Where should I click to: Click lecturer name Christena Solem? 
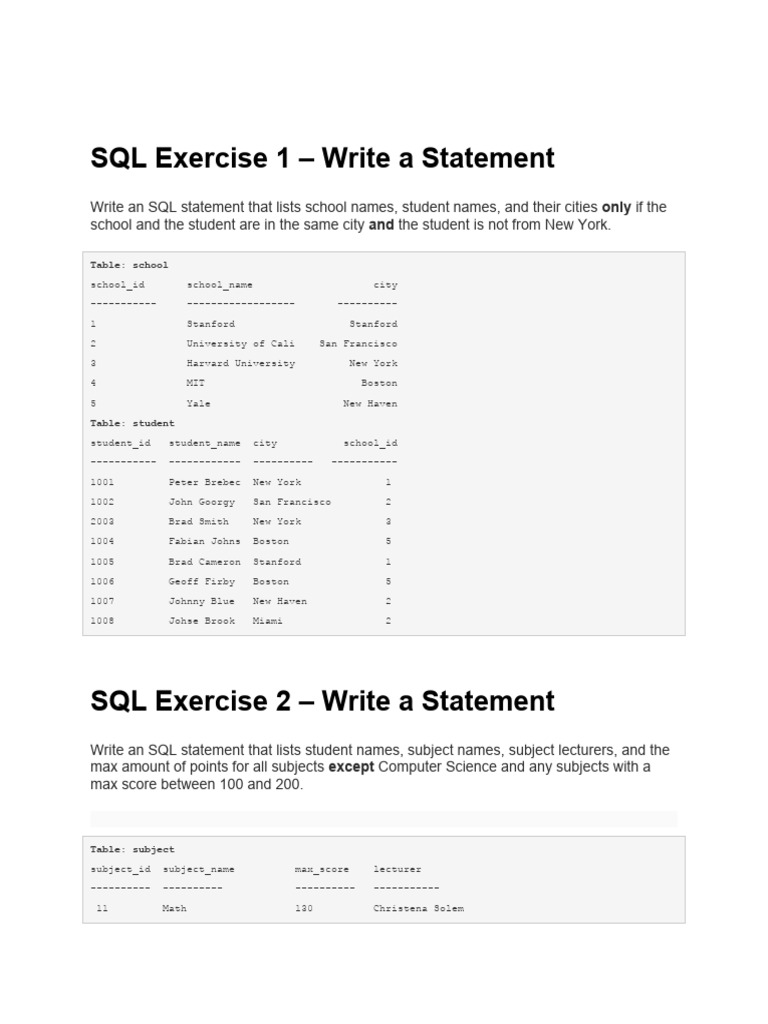click(418, 909)
